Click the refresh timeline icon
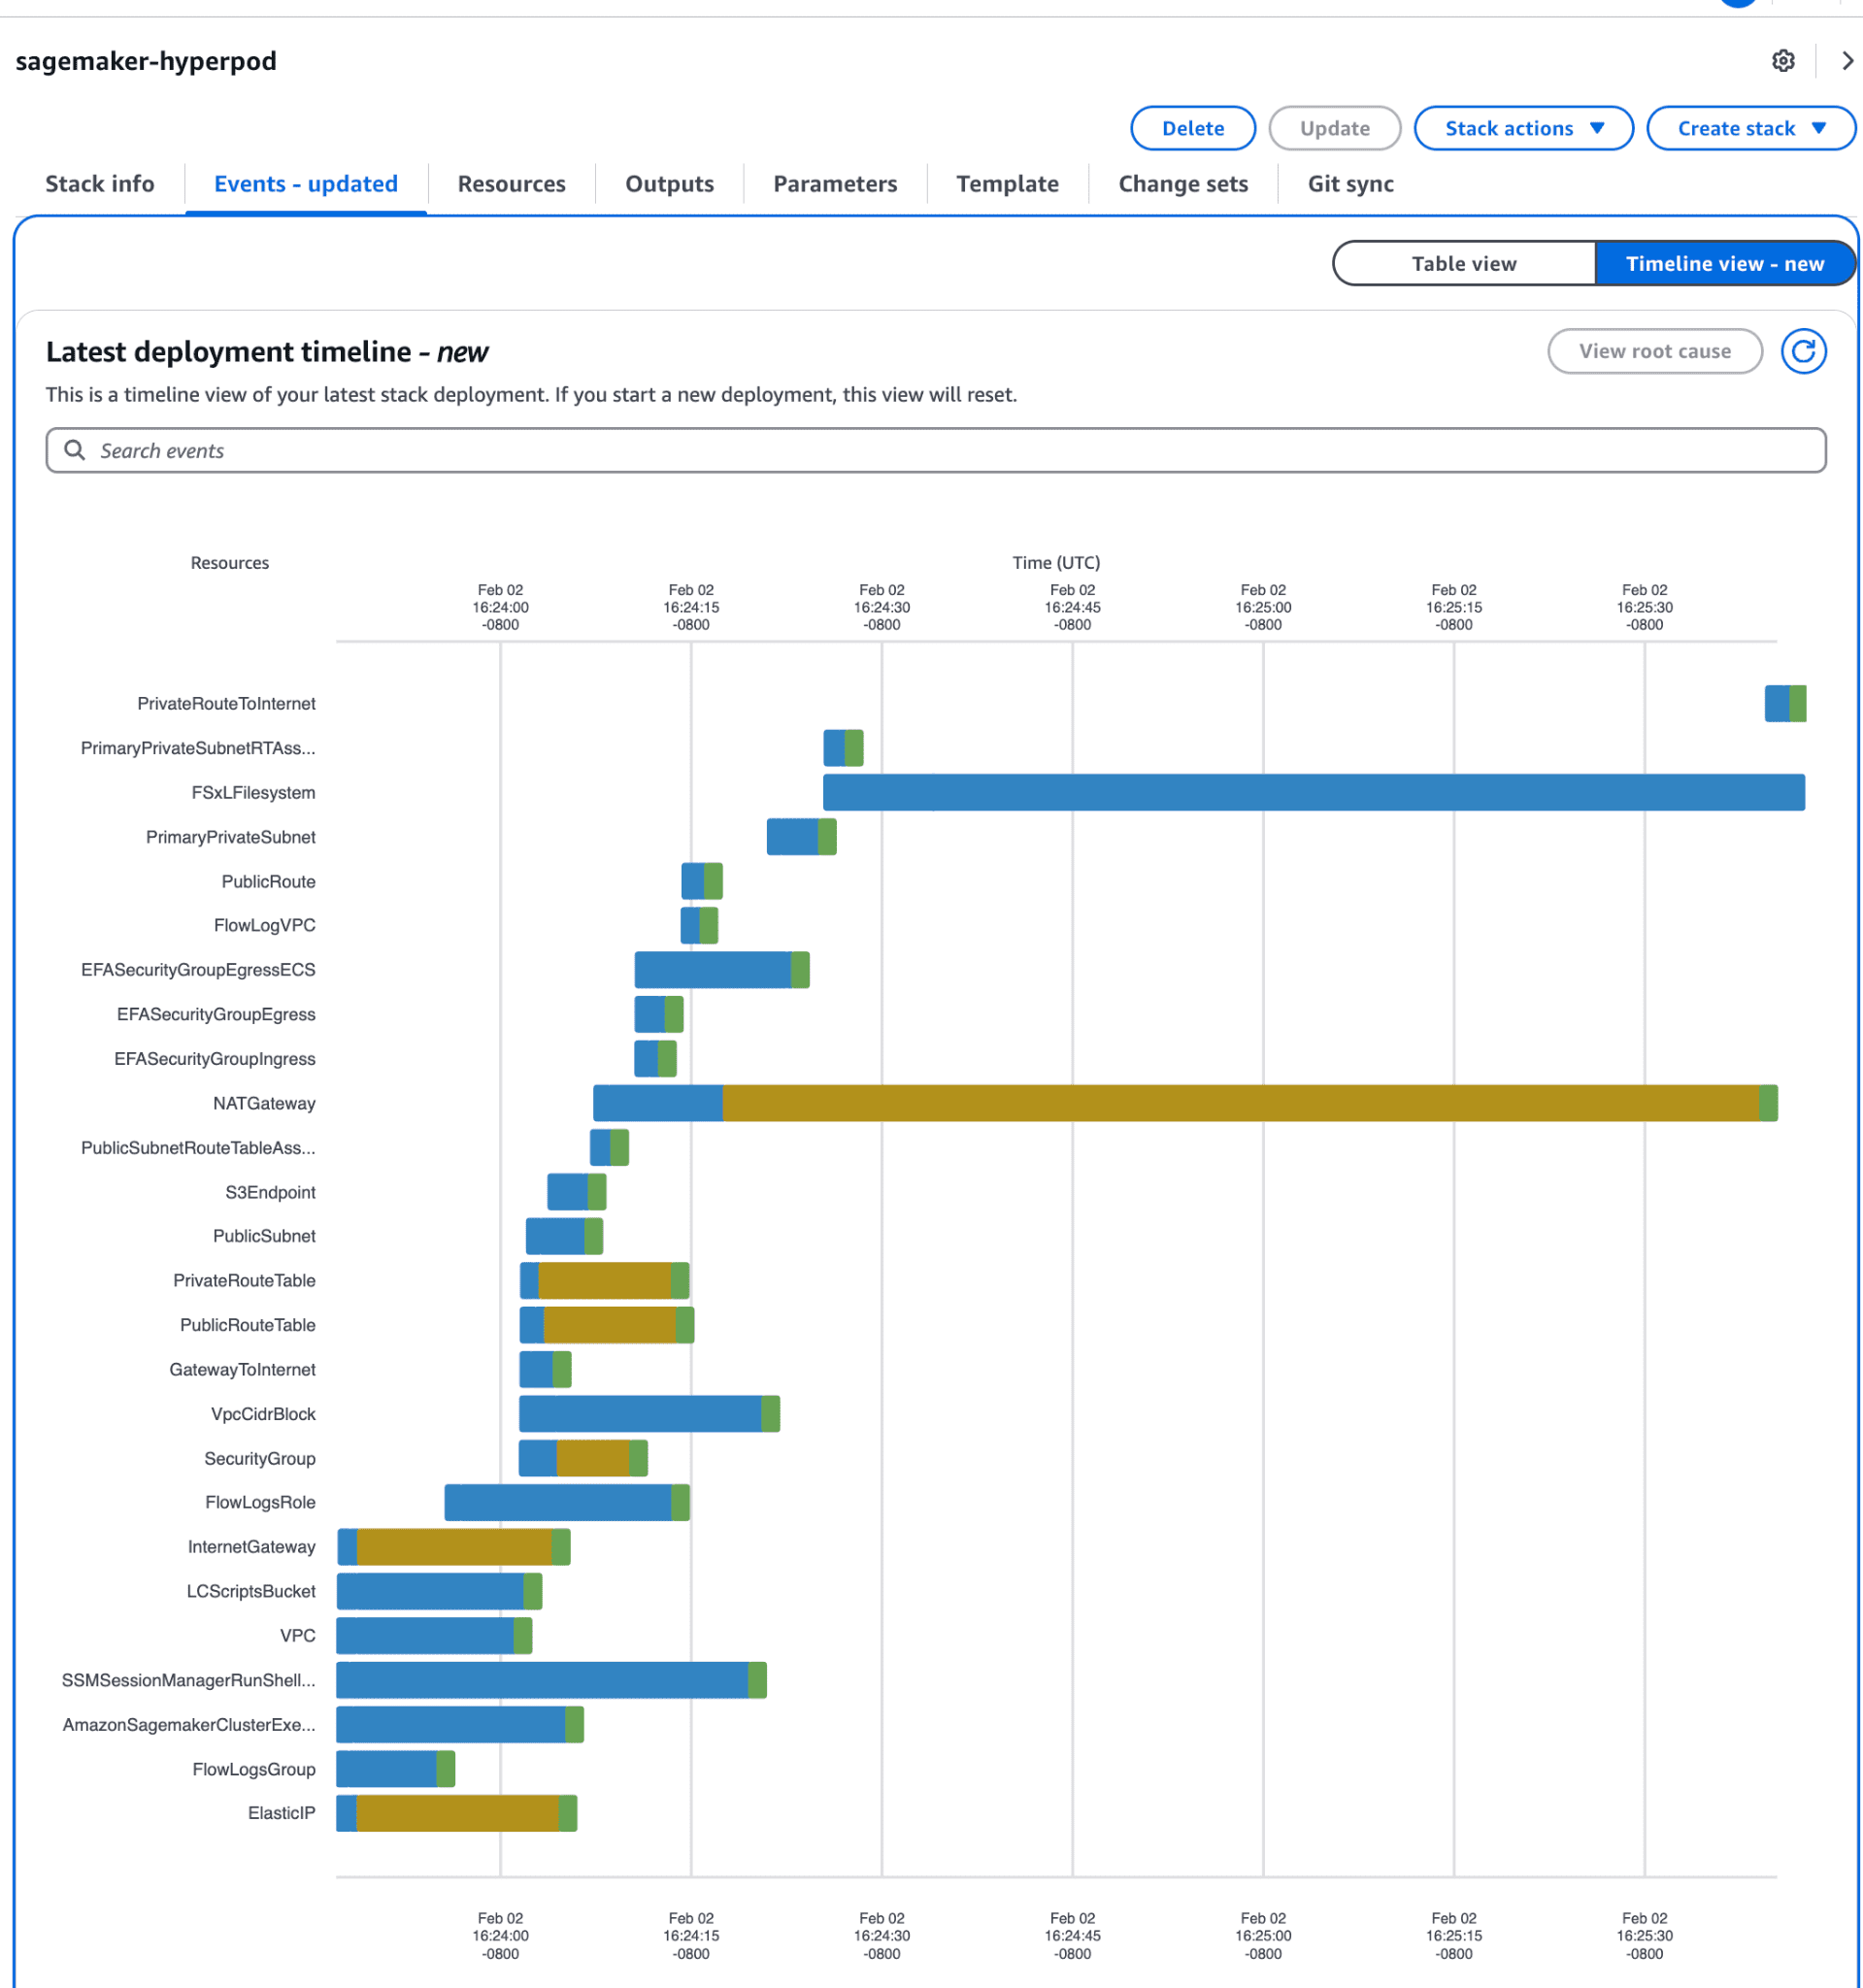Screen dimensions: 1863x1988 click(x=1802, y=351)
